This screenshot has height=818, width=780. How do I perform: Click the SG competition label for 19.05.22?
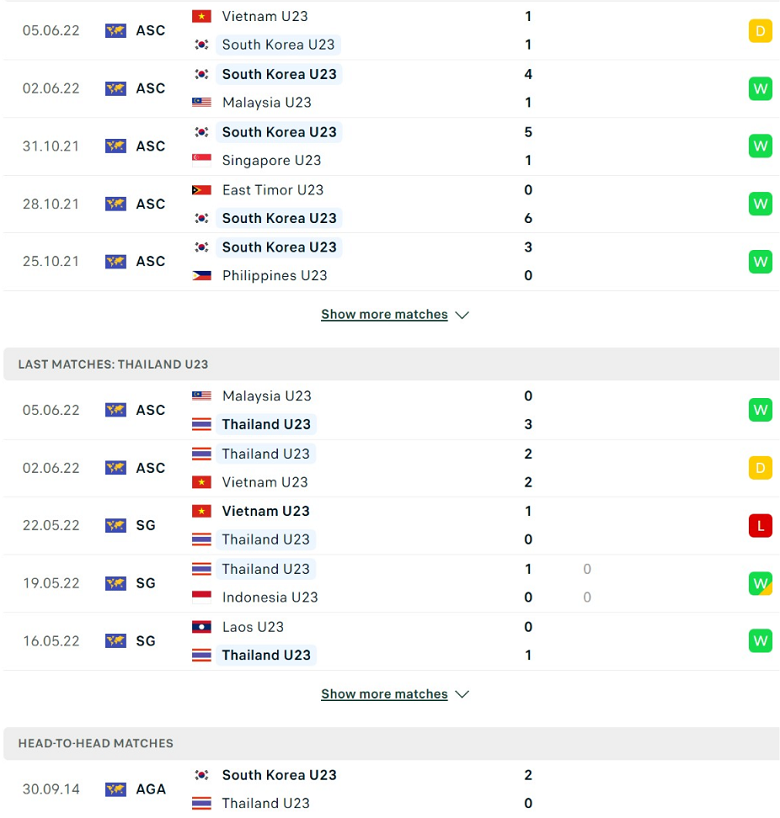pyautogui.click(x=146, y=583)
